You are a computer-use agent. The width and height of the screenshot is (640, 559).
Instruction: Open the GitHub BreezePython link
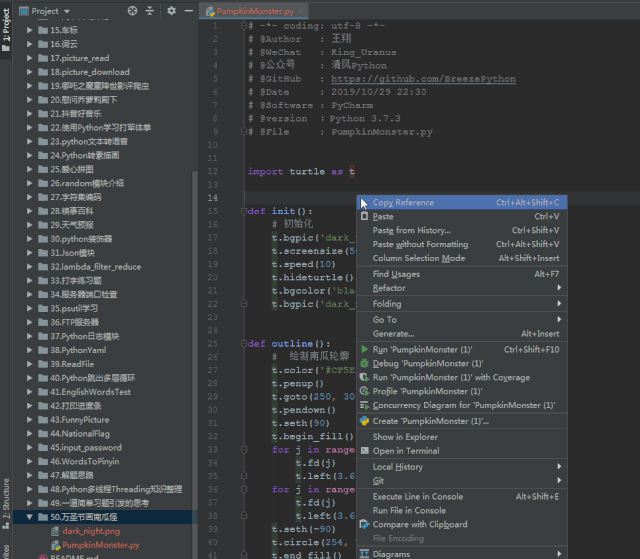click(x=423, y=79)
